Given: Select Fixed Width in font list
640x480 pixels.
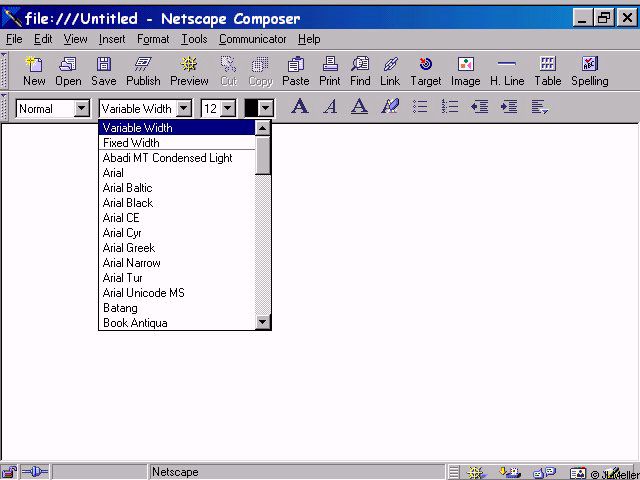Looking at the screenshot, I should pyautogui.click(x=177, y=143).
